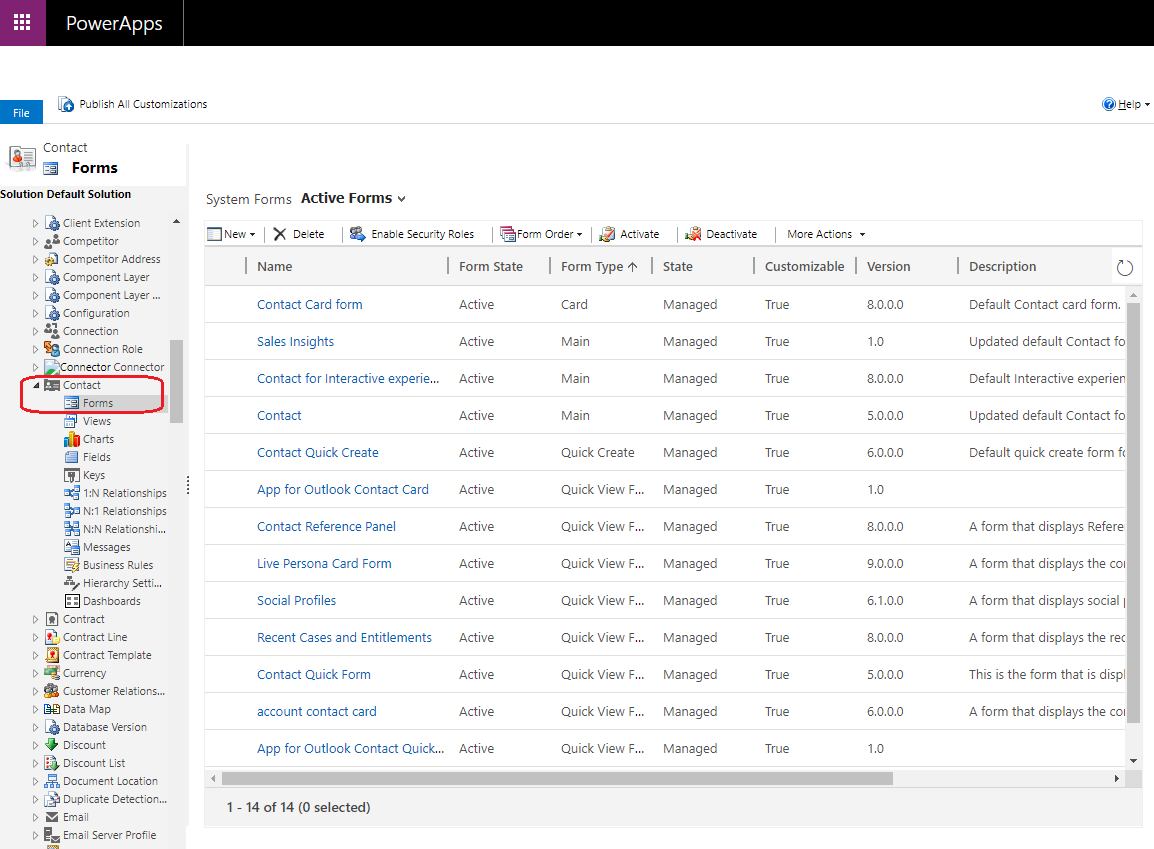Image resolution: width=1154 pixels, height=849 pixels.
Task: Click the Publish All Customizations icon
Action: [x=66, y=104]
